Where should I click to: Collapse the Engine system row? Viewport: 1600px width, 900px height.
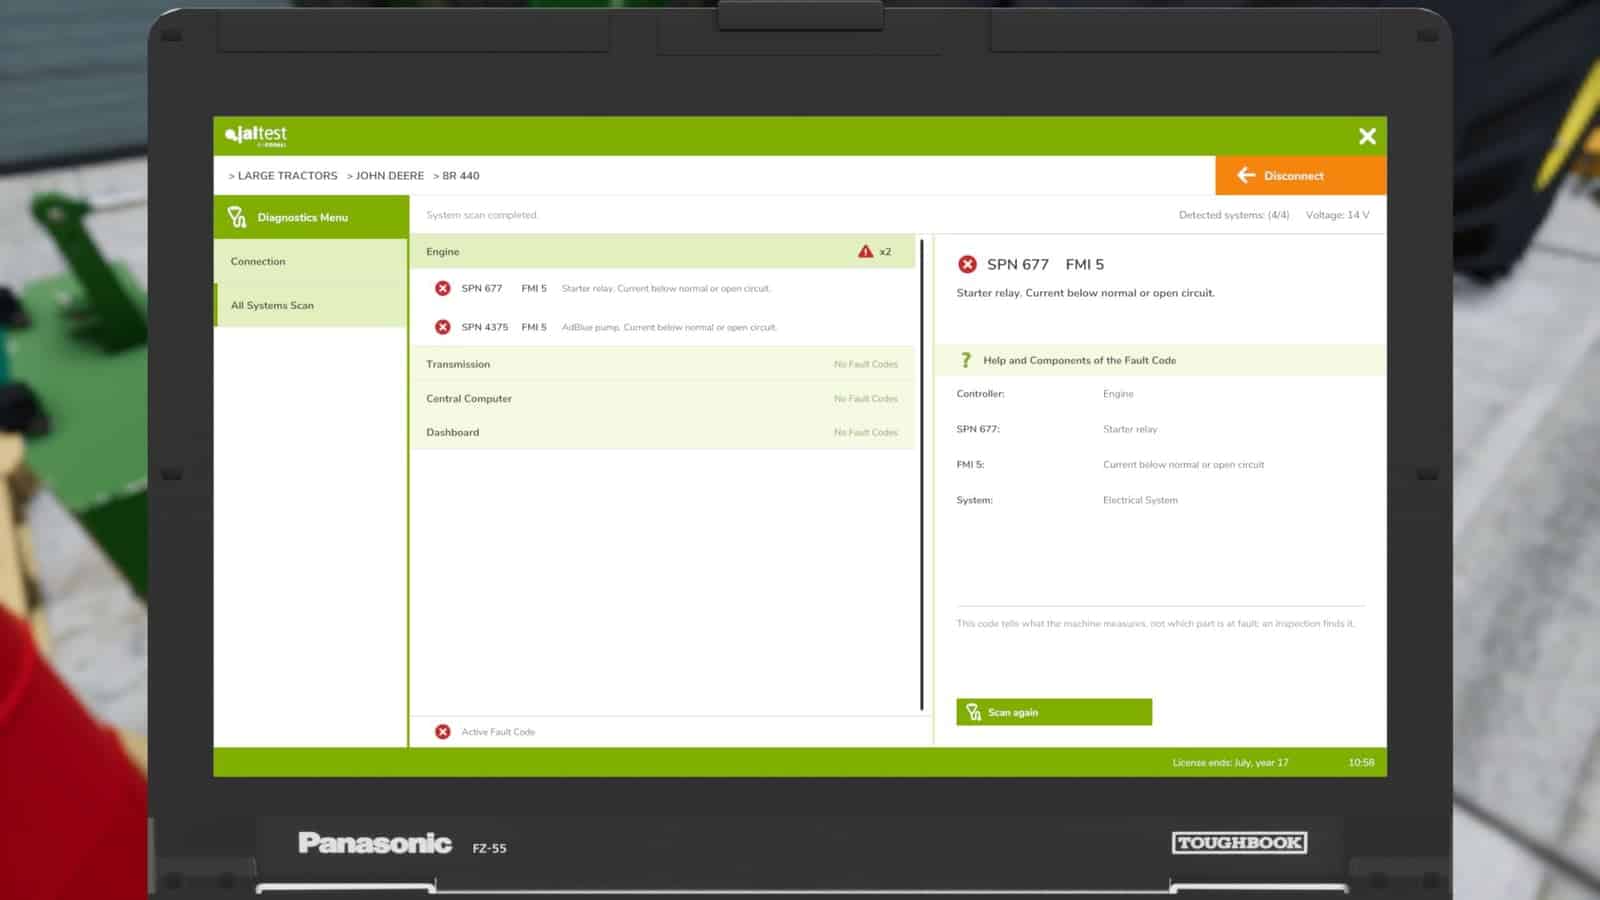click(663, 251)
